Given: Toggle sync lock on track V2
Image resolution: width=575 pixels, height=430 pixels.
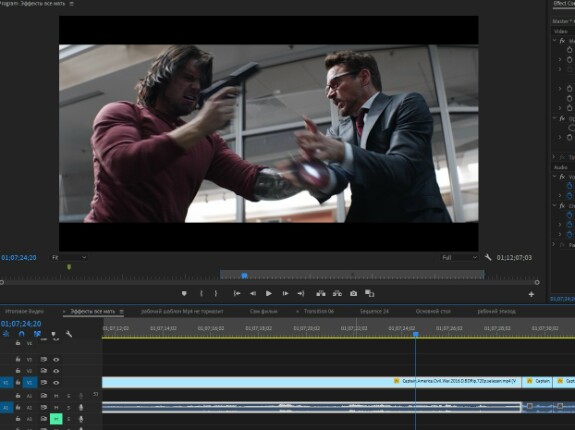Looking at the screenshot, I should 44,371.
